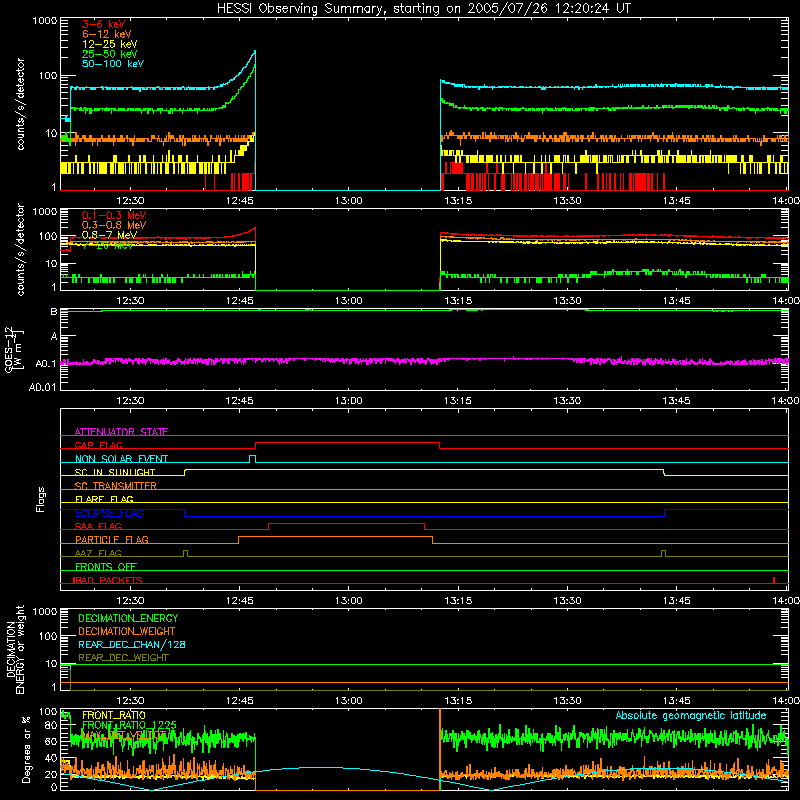Click the 'Degrees or %' axis title
This screenshot has width=800, height=800.
[x=26, y=749]
